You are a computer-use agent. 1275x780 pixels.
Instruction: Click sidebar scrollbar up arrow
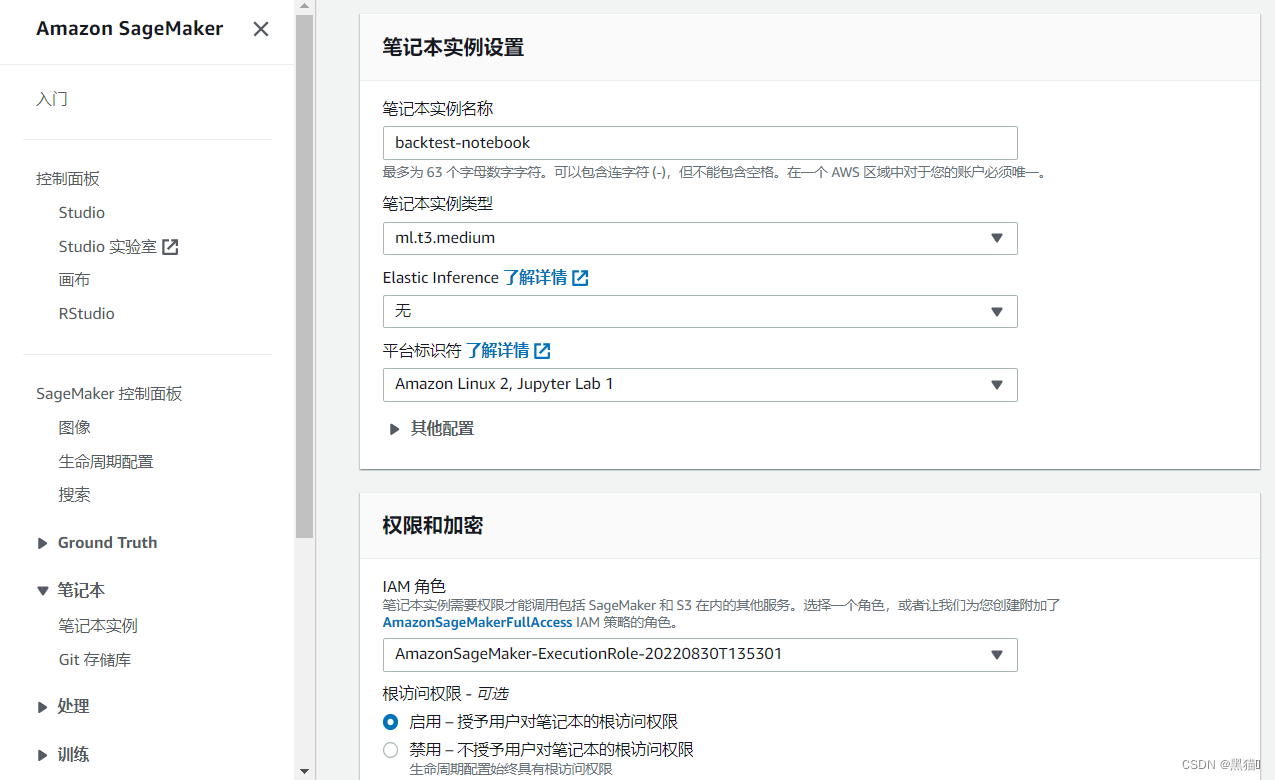point(305,7)
